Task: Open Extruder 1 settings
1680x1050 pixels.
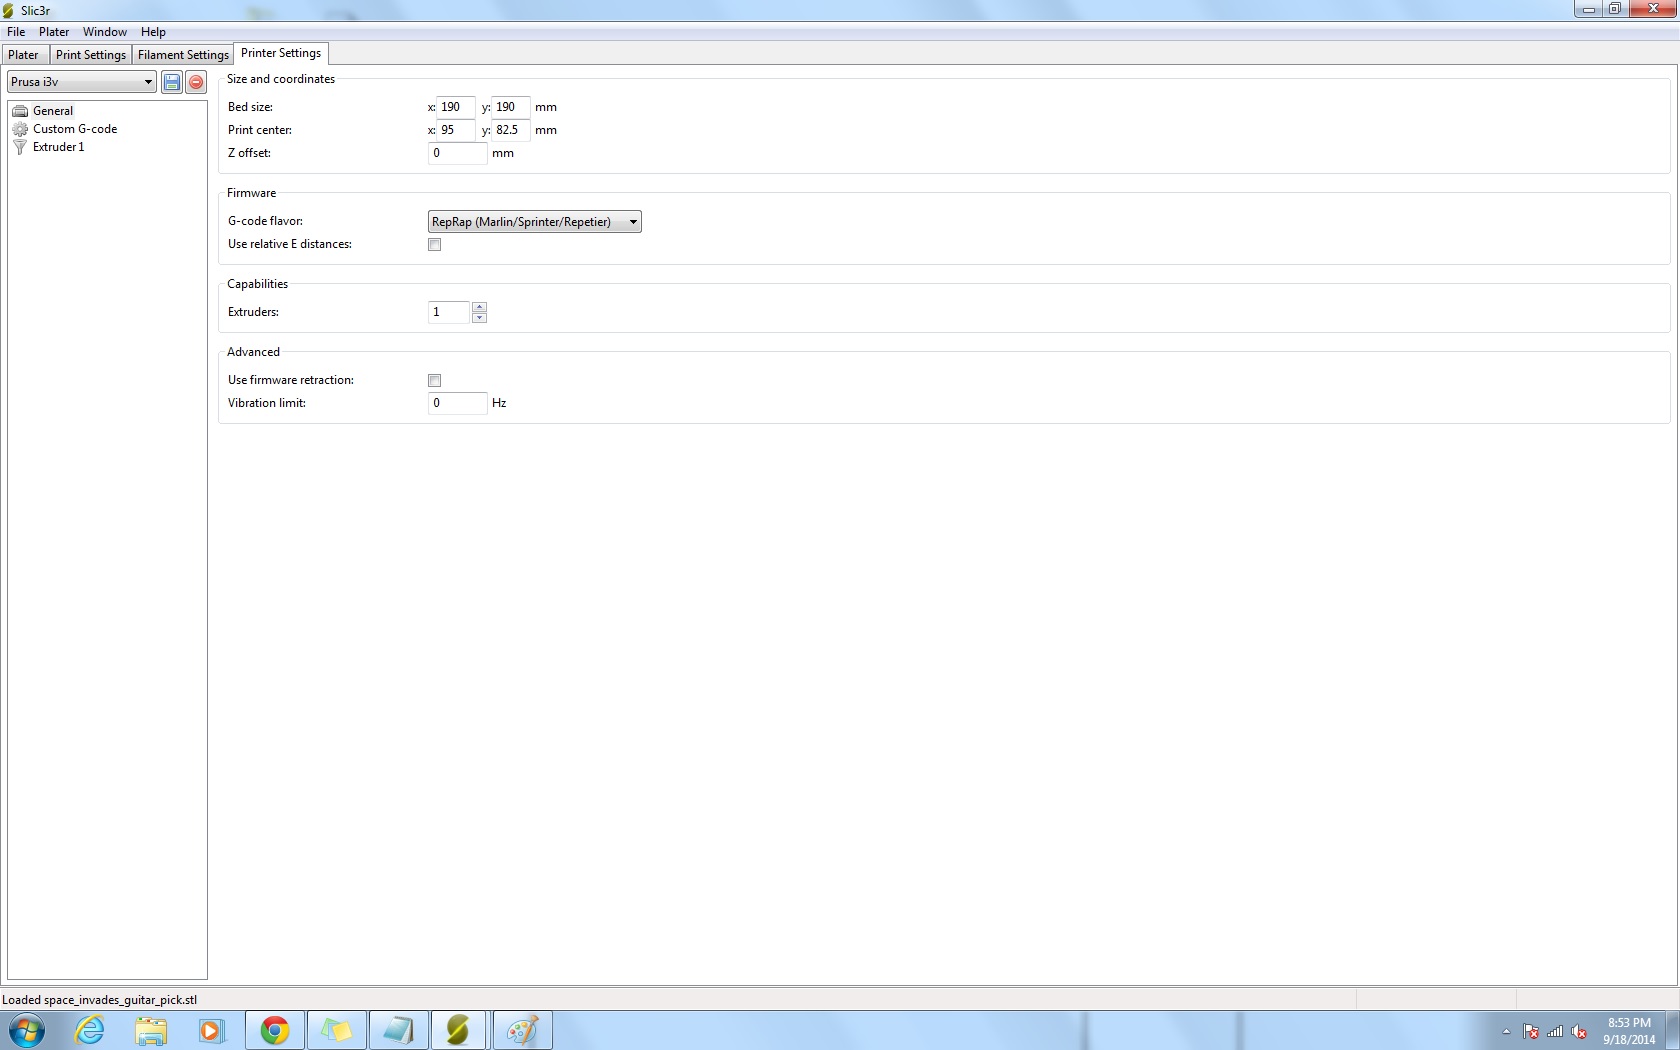Action: (x=58, y=147)
